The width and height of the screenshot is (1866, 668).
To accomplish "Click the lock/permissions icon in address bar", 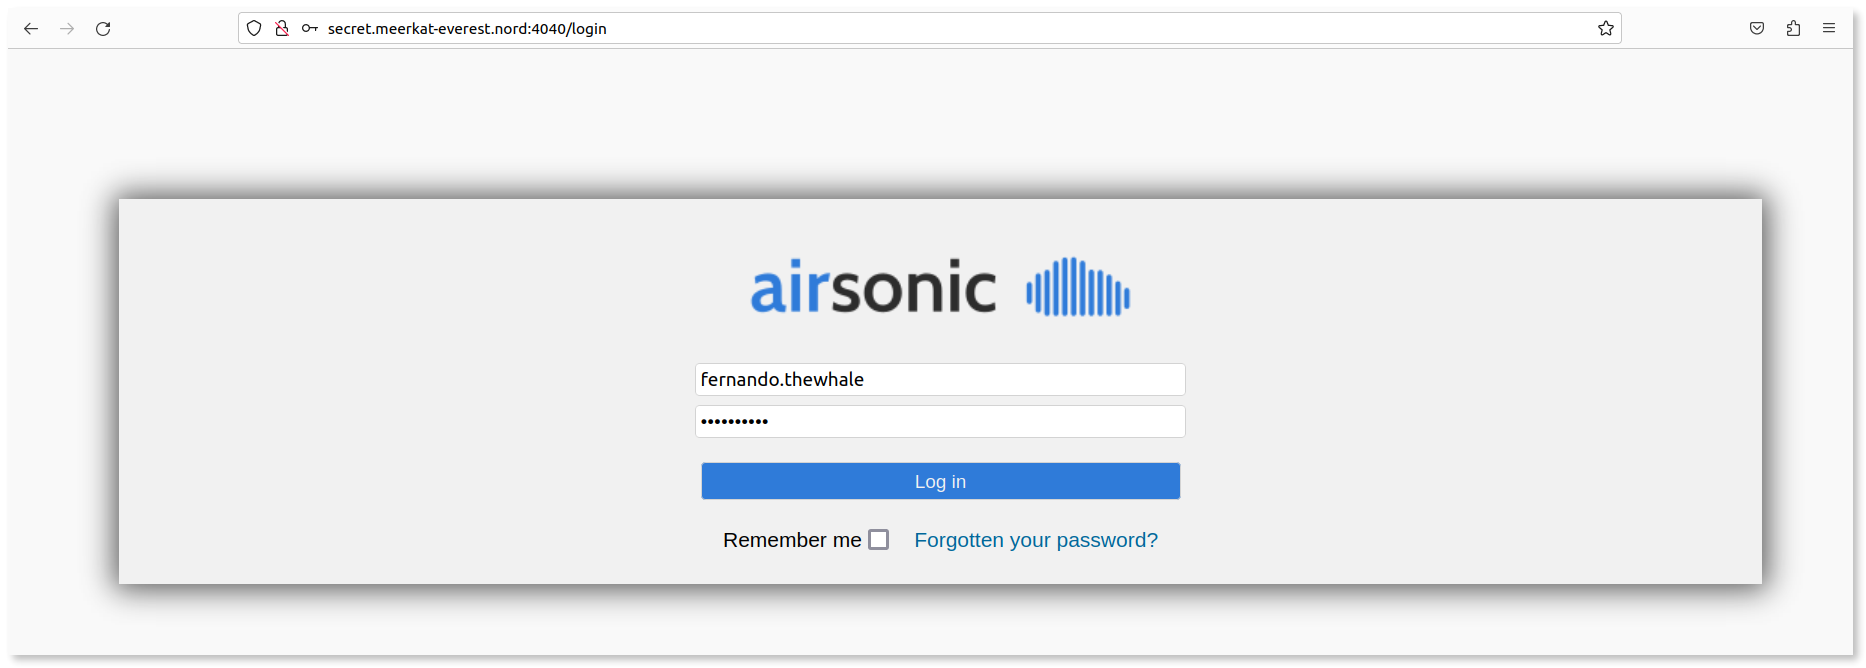I will pos(283,28).
